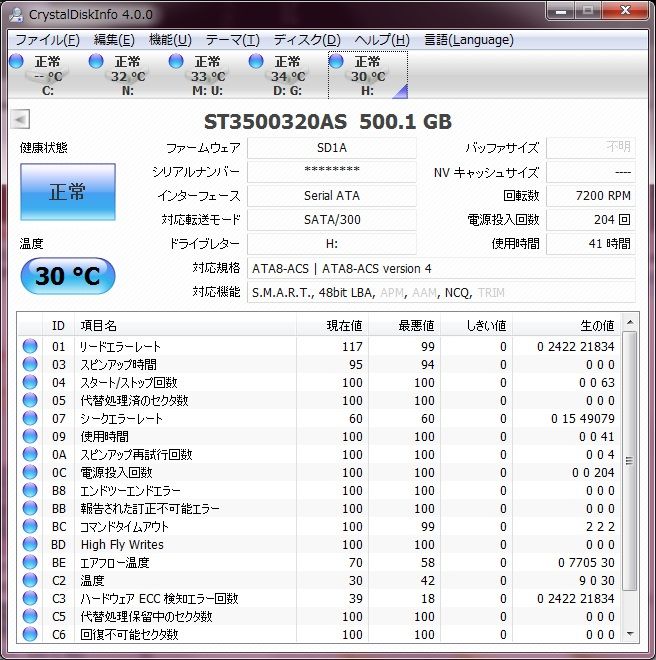Viewport: 656px width, 660px height.
Task: Click the previous disk arrow button
Action: tap(20, 120)
